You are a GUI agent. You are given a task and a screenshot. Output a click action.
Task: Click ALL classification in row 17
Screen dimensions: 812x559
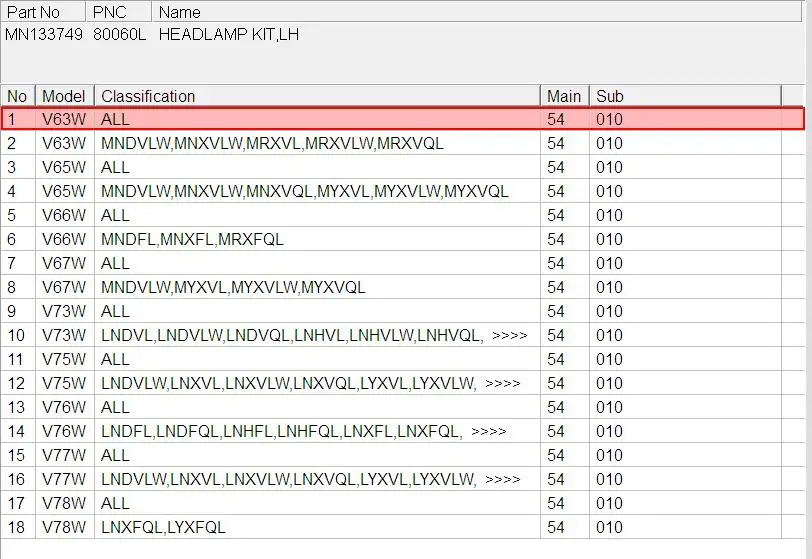115,504
